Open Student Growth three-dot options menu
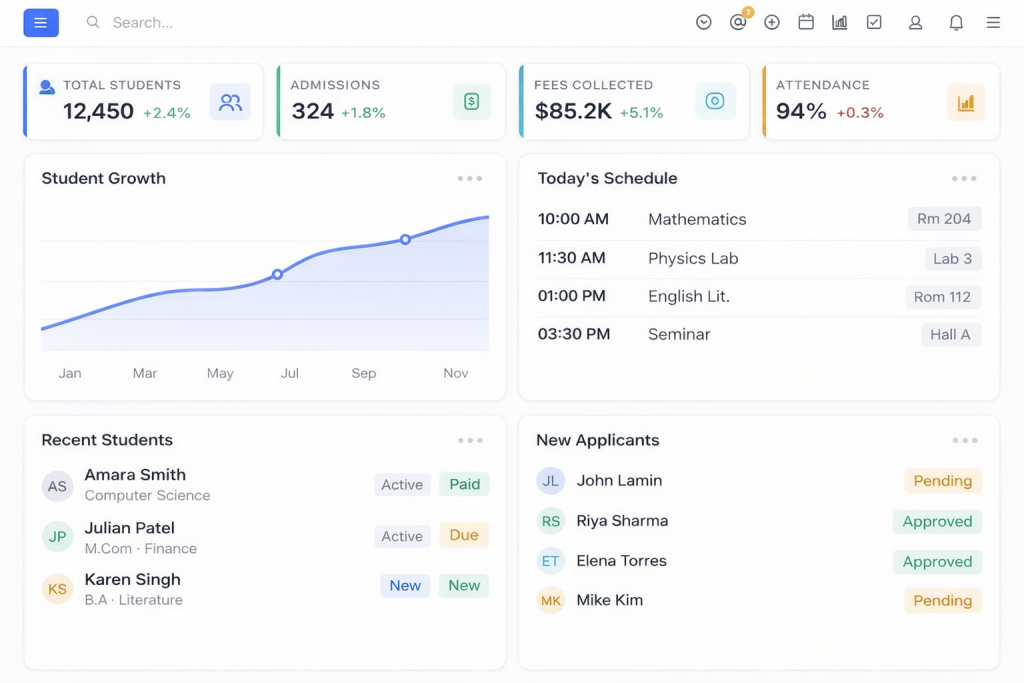Screen dimensions: 1024x683 [470, 178]
